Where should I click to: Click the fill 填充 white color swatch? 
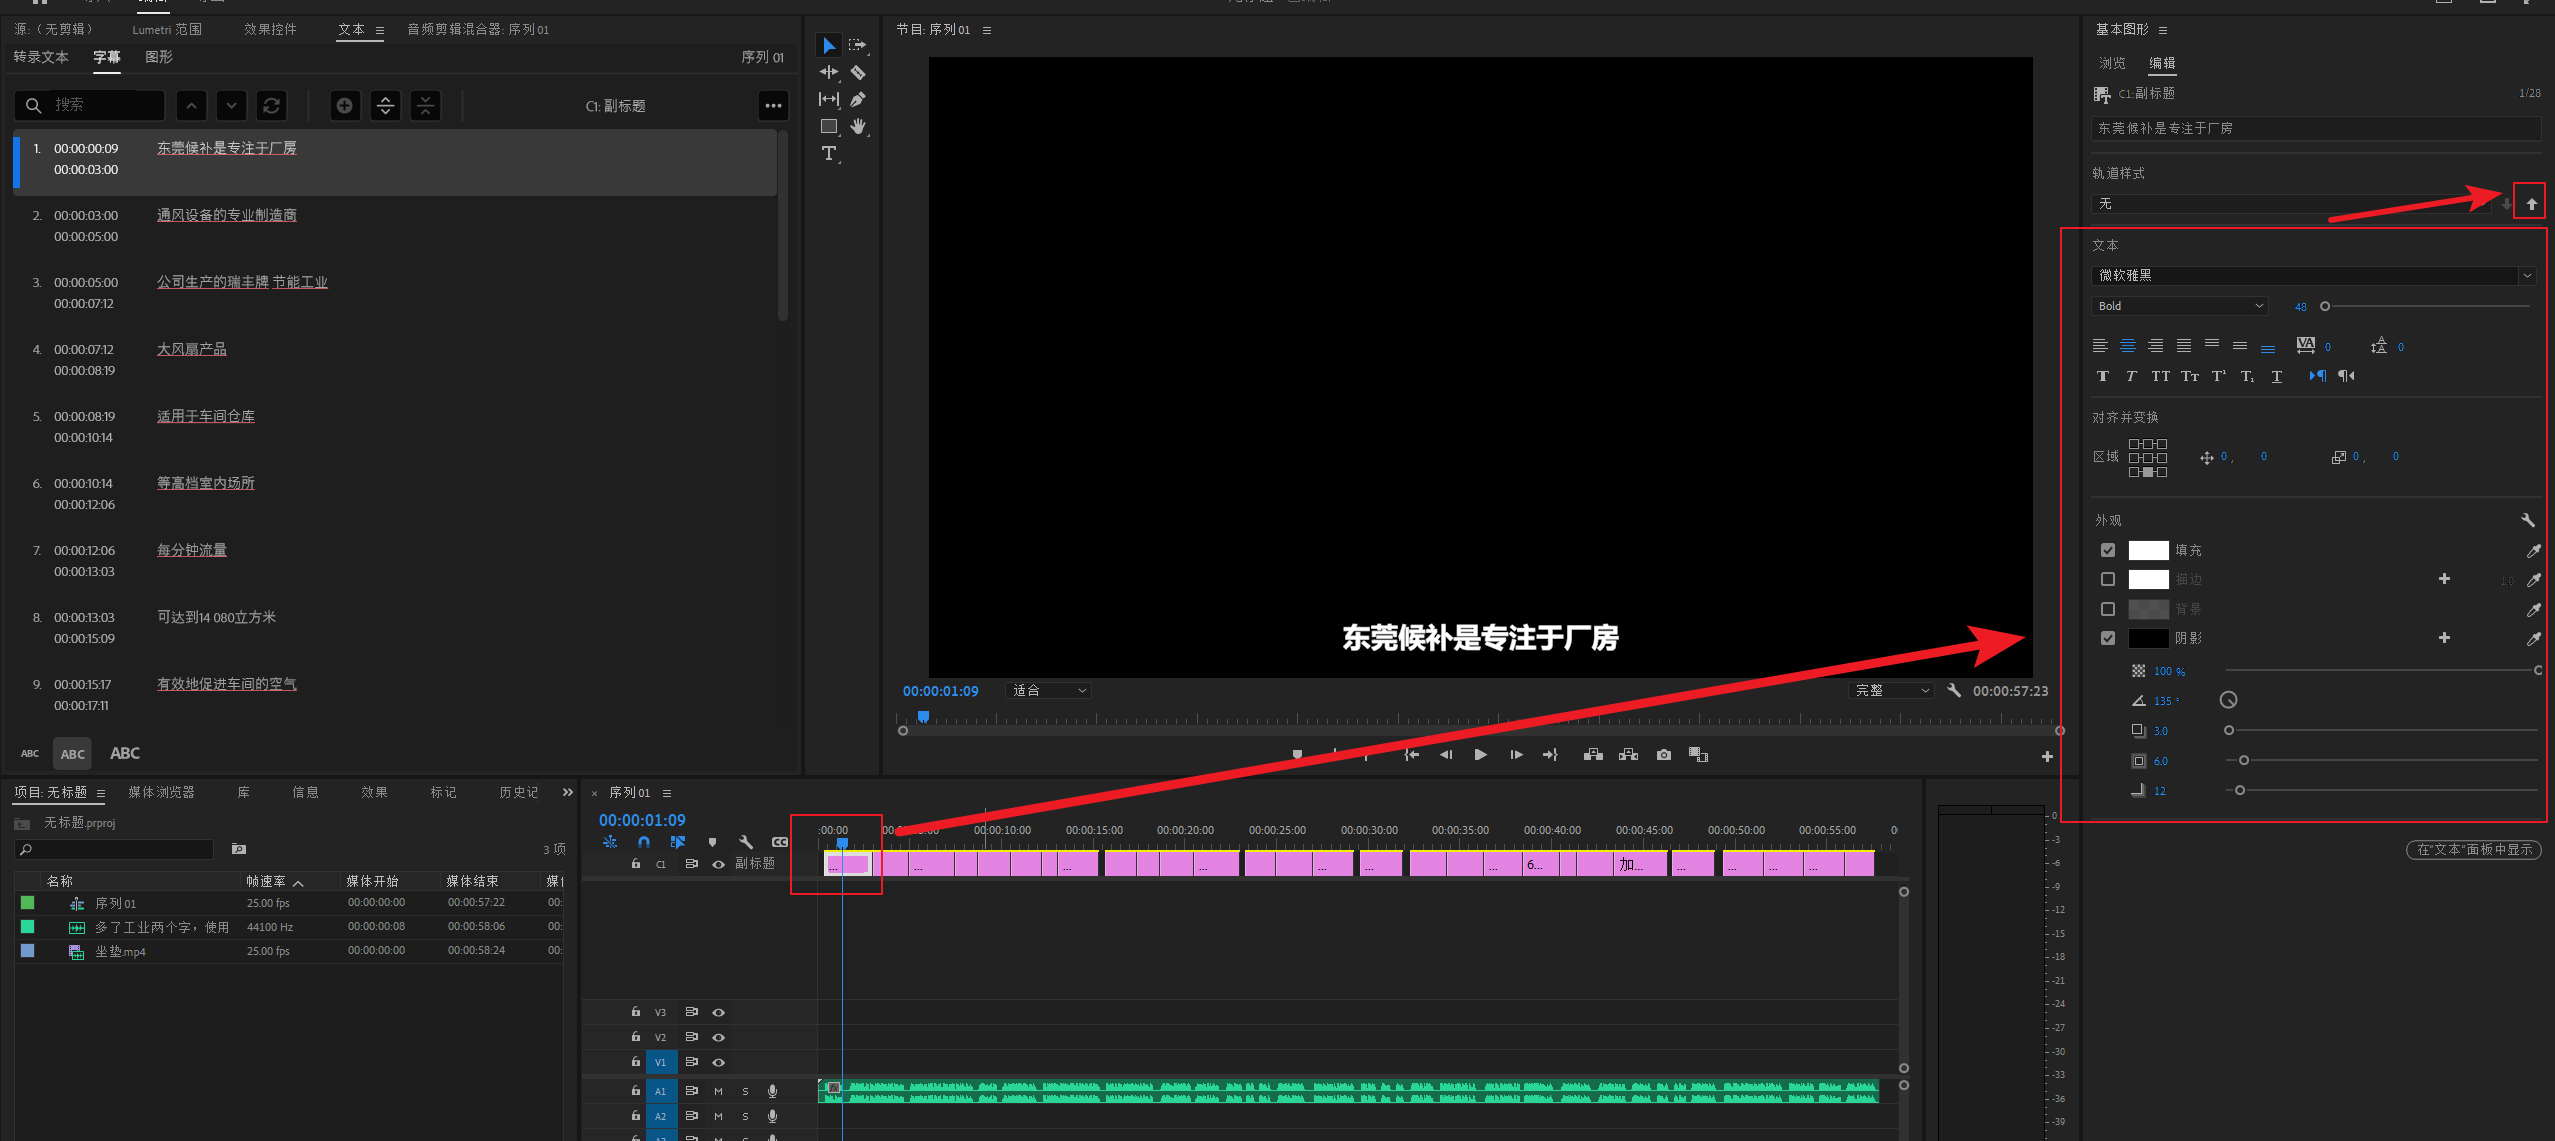pyautogui.click(x=2147, y=550)
